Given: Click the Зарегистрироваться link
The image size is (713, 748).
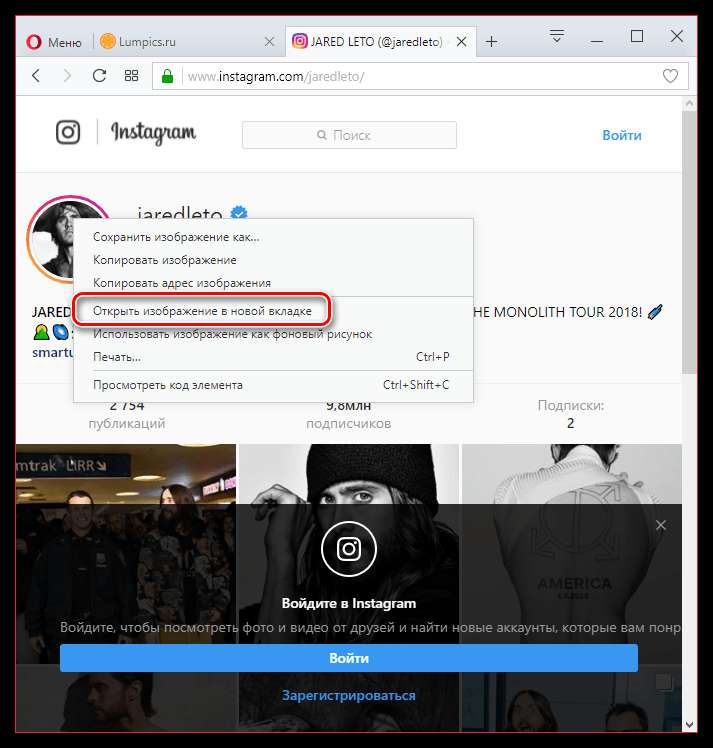Looking at the screenshot, I should coord(349,695).
